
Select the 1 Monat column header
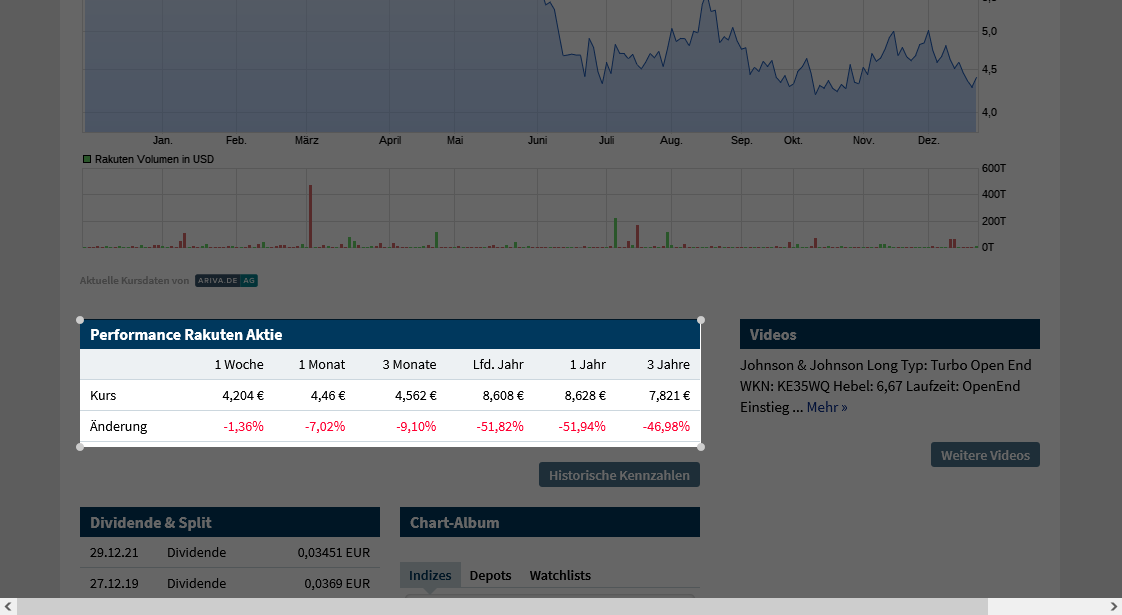click(x=321, y=364)
